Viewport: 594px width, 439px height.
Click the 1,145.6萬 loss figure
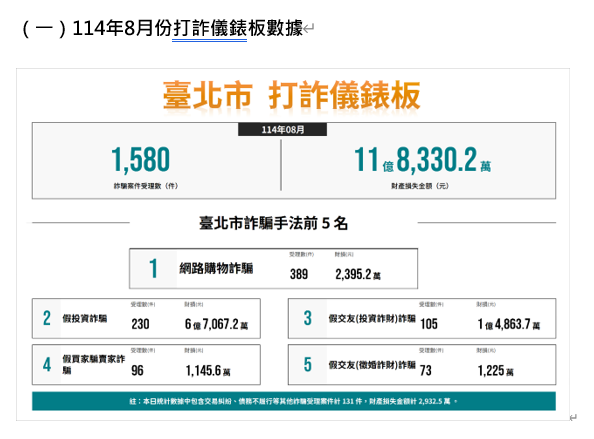click(x=208, y=370)
